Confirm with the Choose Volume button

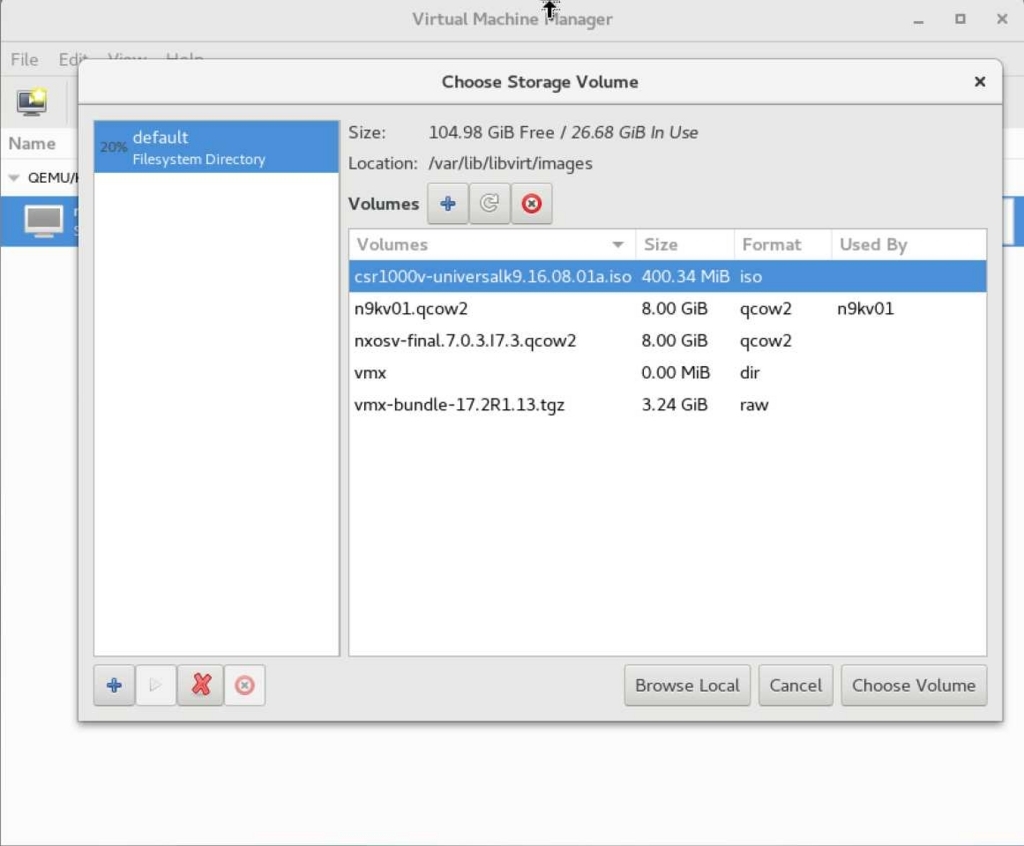[914, 685]
